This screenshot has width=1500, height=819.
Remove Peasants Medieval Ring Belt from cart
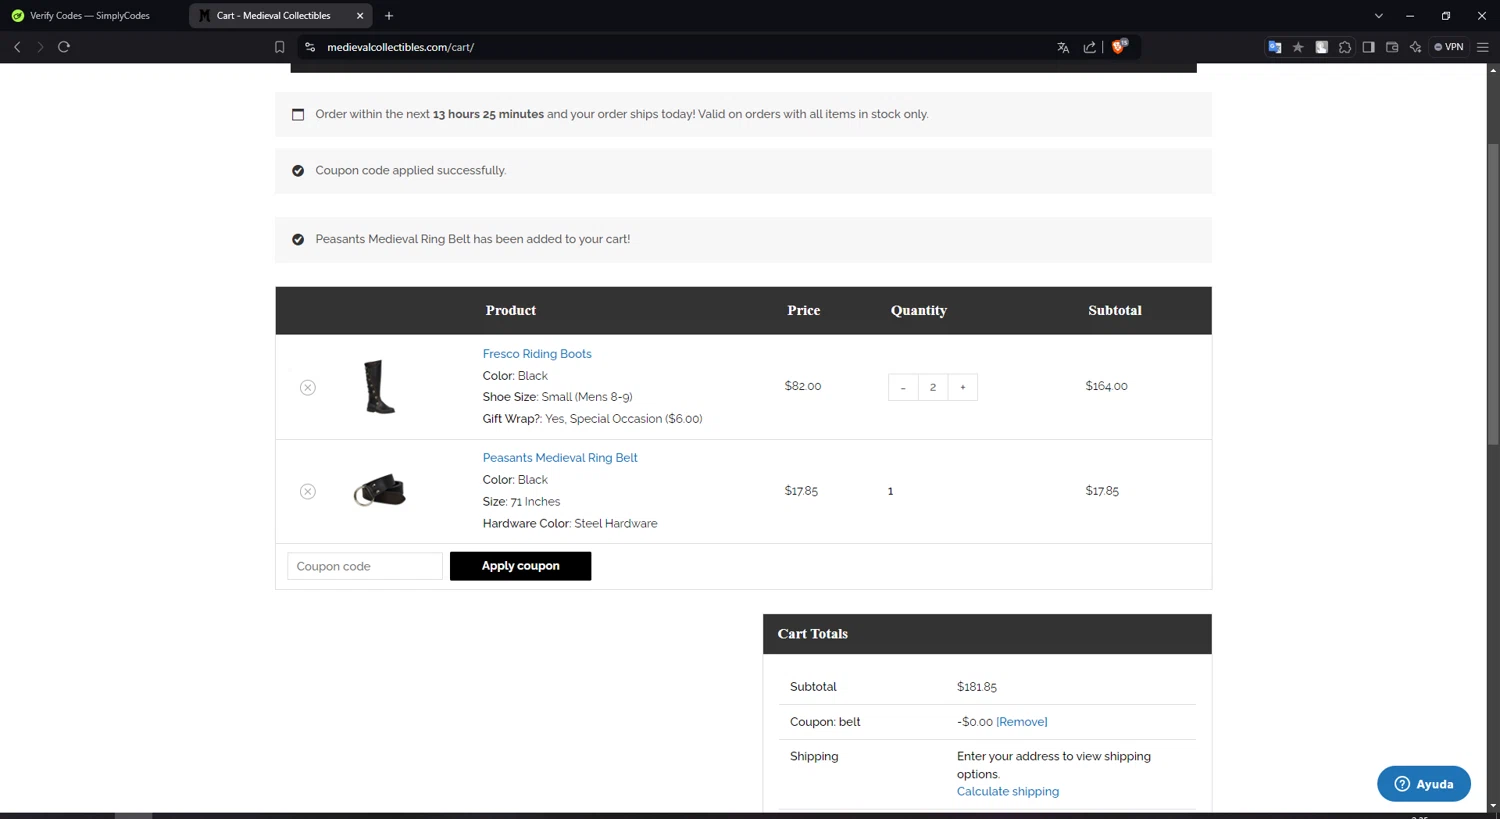point(308,492)
